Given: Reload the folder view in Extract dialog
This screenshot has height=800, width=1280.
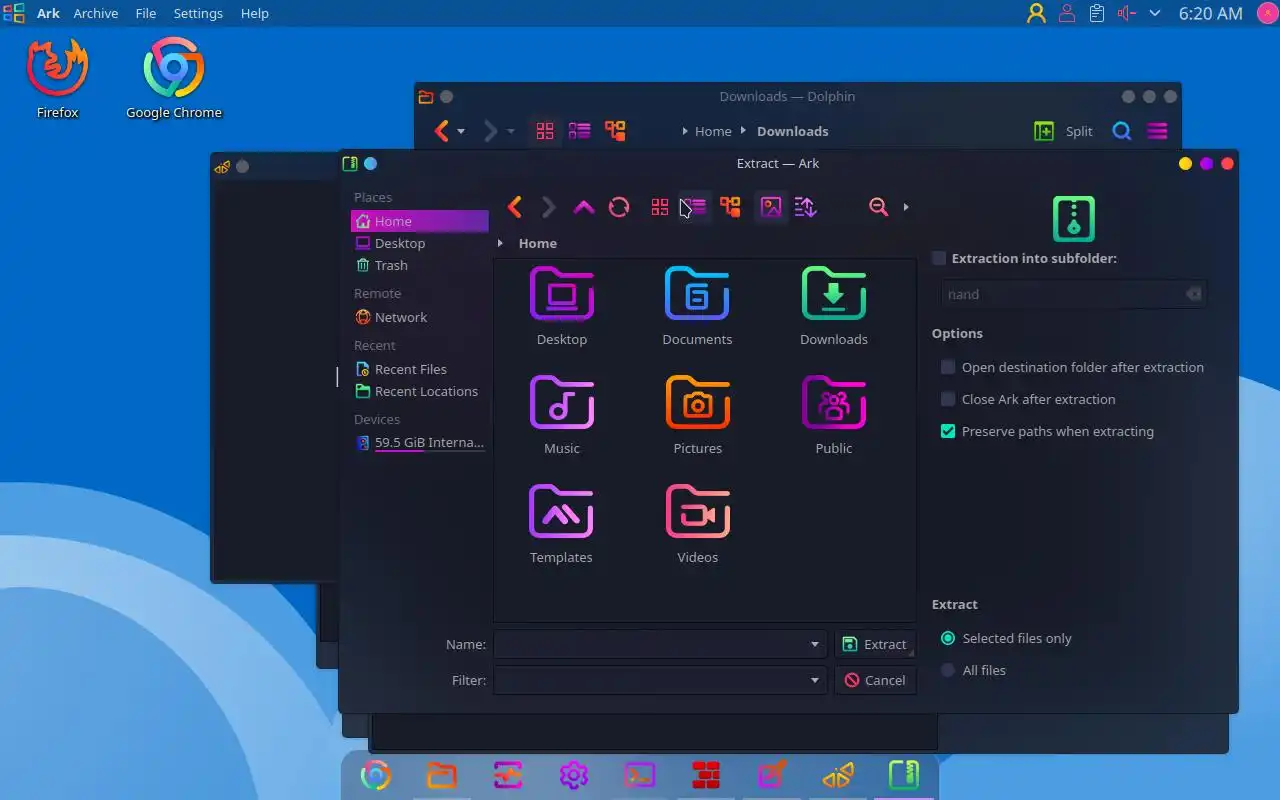Looking at the screenshot, I should click(x=619, y=207).
